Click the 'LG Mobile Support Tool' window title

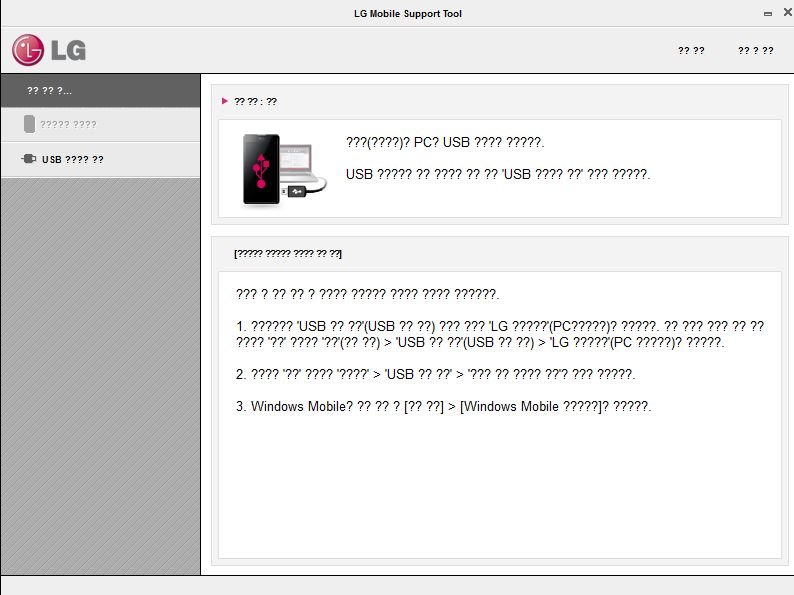pyautogui.click(x=408, y=14)
